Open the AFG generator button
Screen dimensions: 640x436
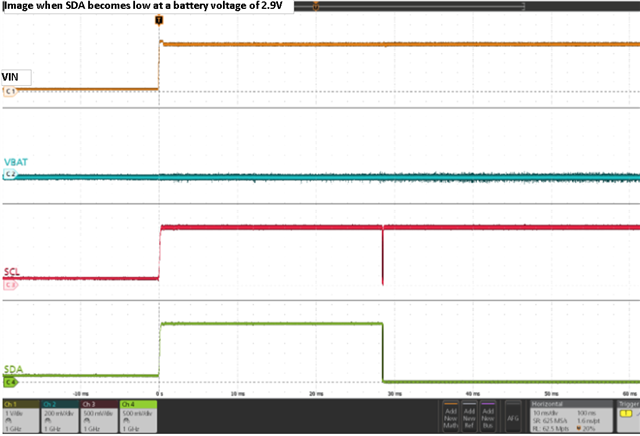[513, 417]
